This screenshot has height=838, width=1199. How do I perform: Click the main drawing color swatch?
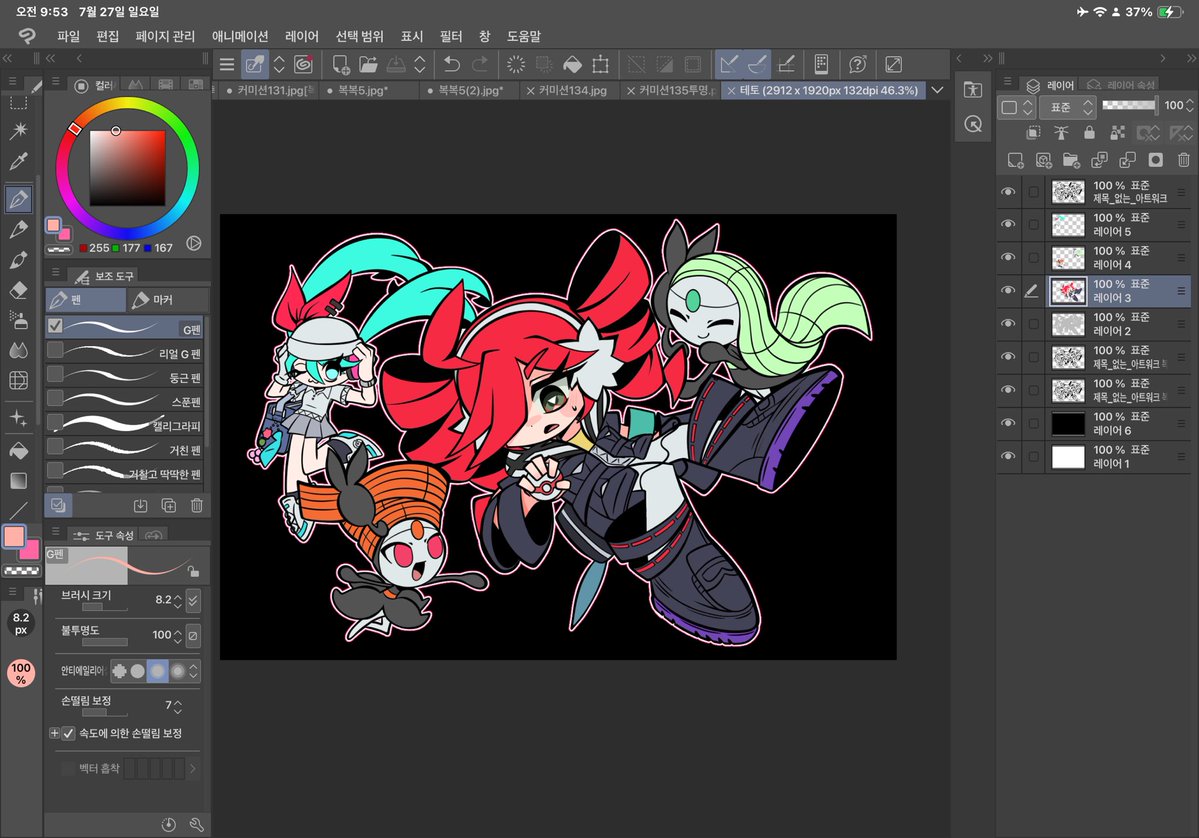tap(14, 536)
